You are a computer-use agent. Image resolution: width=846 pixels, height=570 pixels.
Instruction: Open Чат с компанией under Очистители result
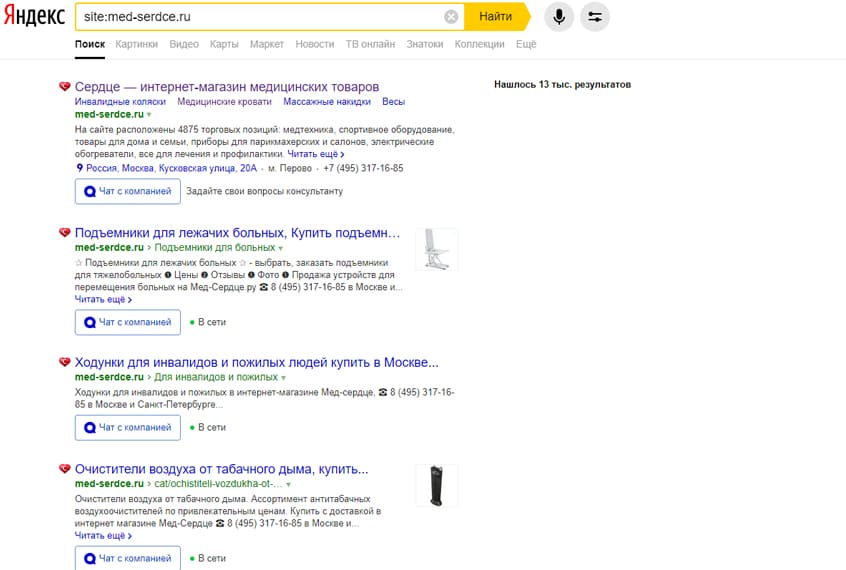coord(128,558)
